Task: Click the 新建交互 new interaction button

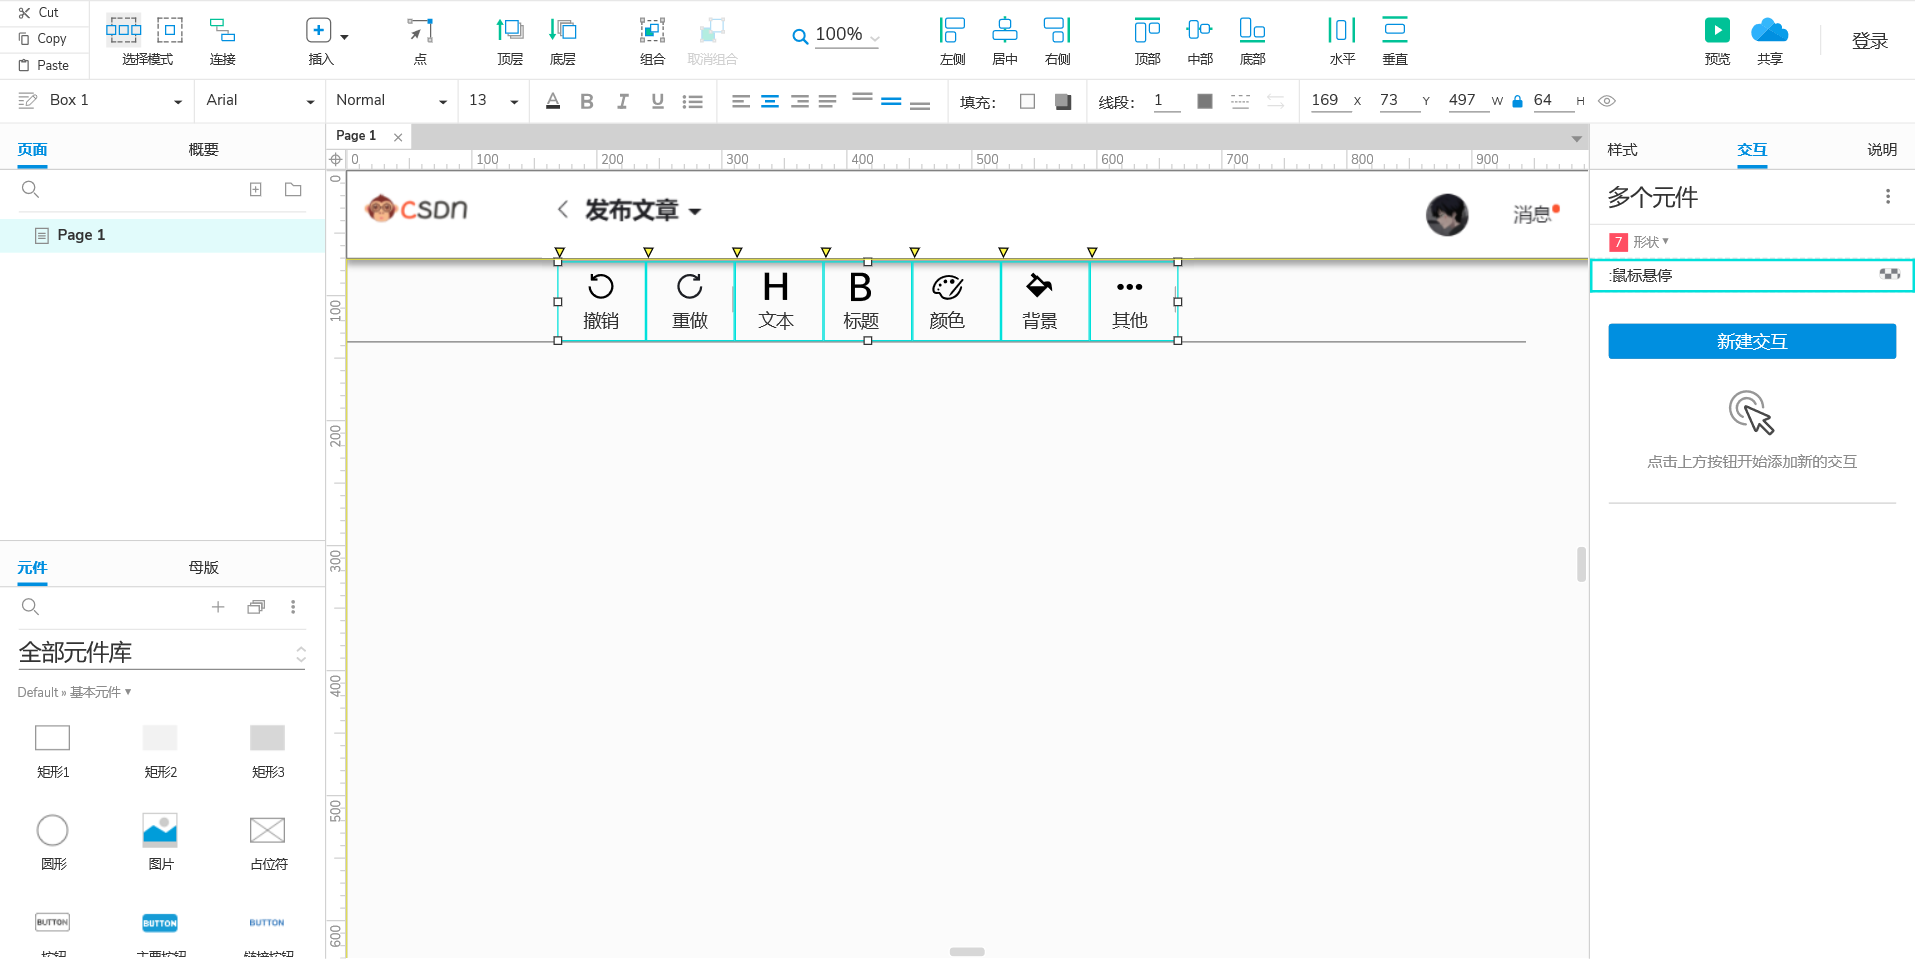Action: click(x=1752, y=341)
